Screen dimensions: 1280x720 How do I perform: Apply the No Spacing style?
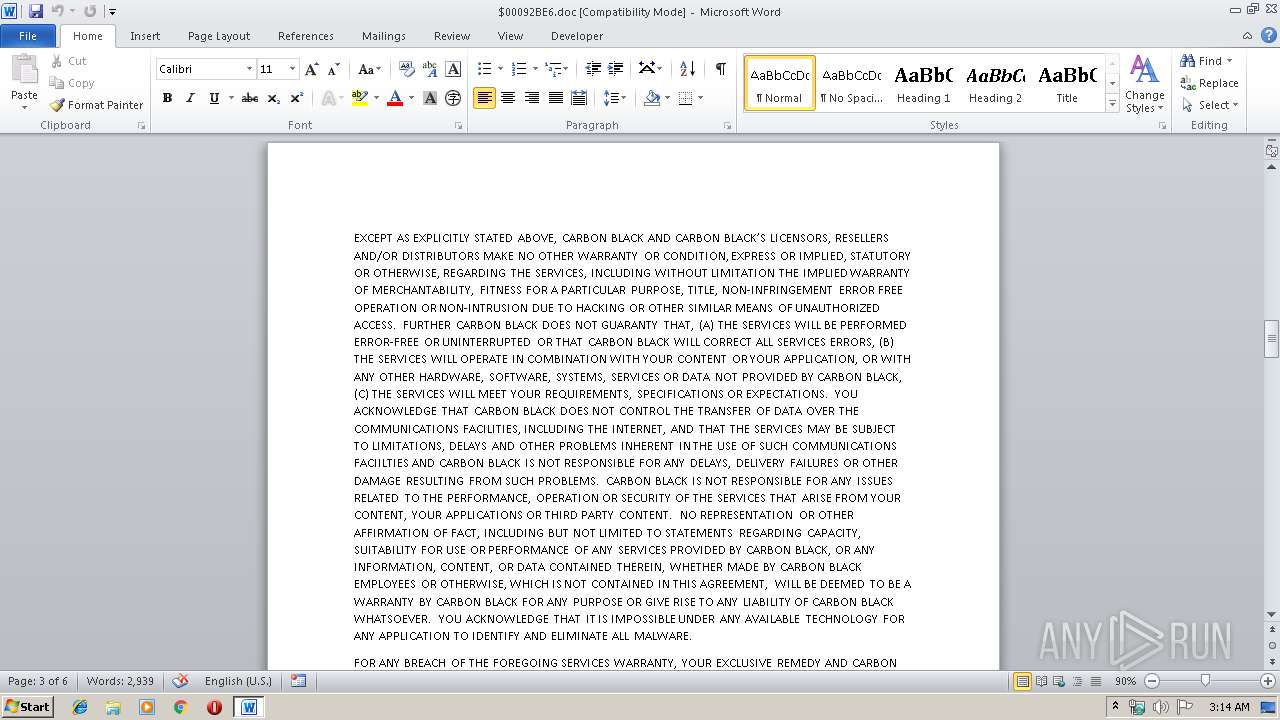tap(852, 83)
